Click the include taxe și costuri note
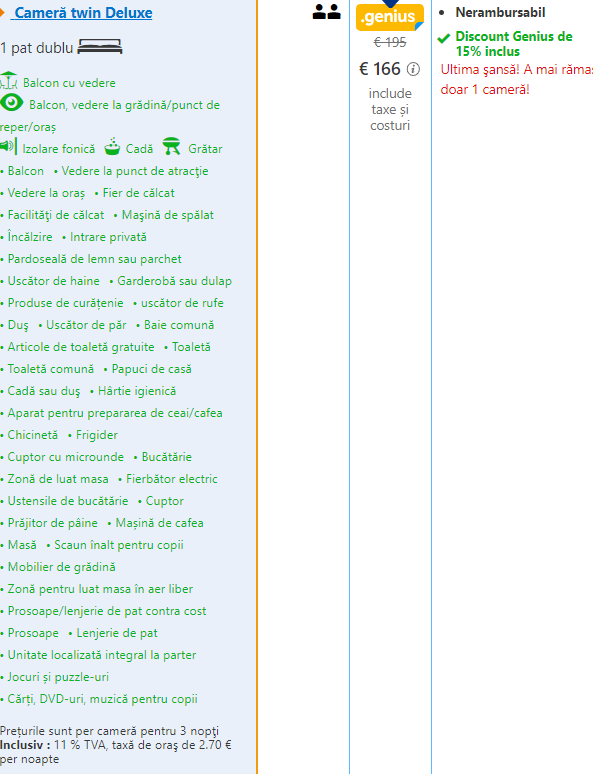593x774 pixels. [390, 109]
